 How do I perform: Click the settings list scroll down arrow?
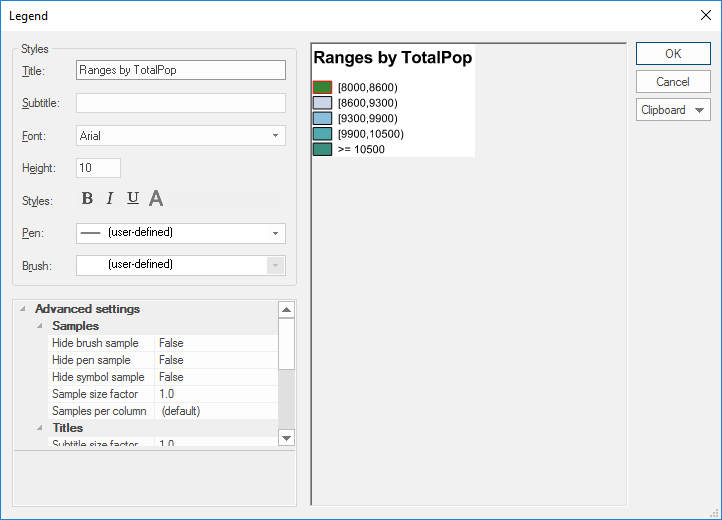pyautogui.click(x=286, y=437)
